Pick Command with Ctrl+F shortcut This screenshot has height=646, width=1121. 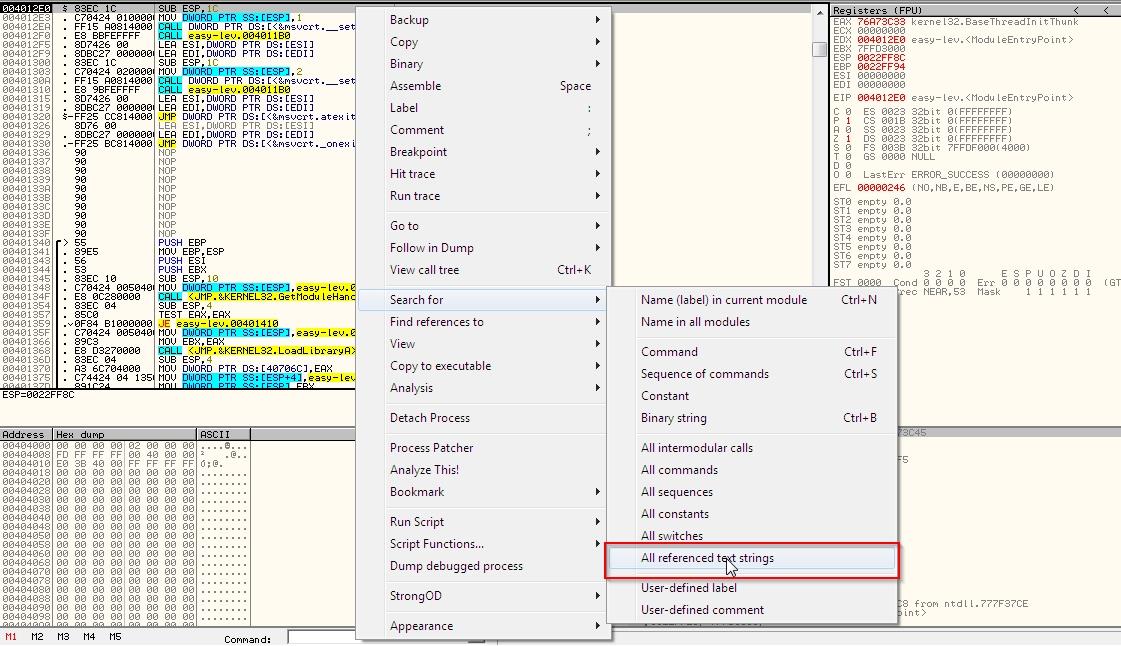[751, 352]
